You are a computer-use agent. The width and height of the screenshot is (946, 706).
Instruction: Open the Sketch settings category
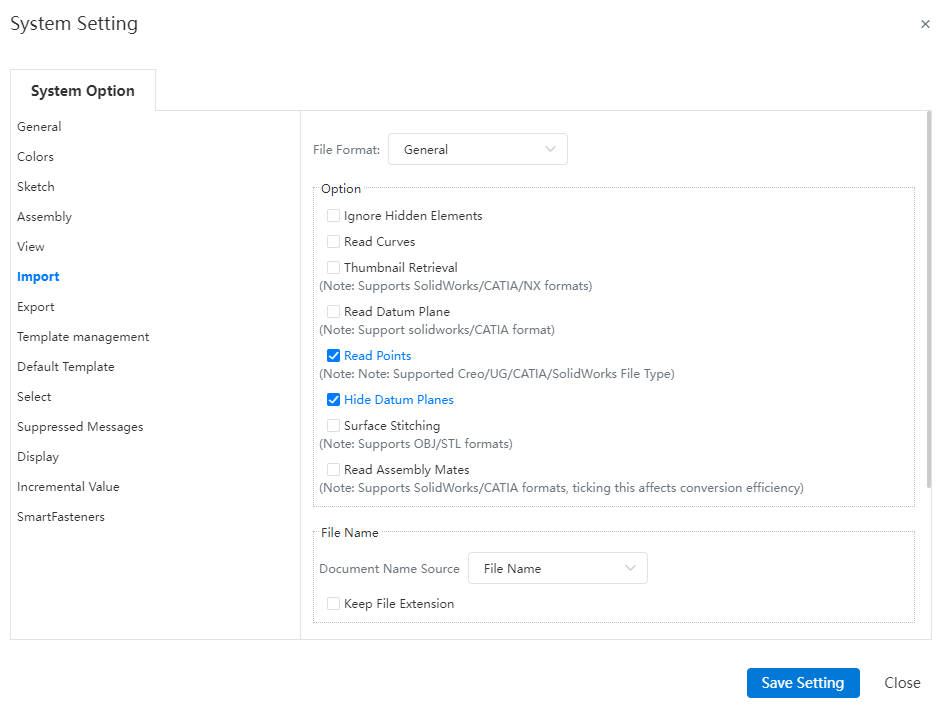pos(36,186)
